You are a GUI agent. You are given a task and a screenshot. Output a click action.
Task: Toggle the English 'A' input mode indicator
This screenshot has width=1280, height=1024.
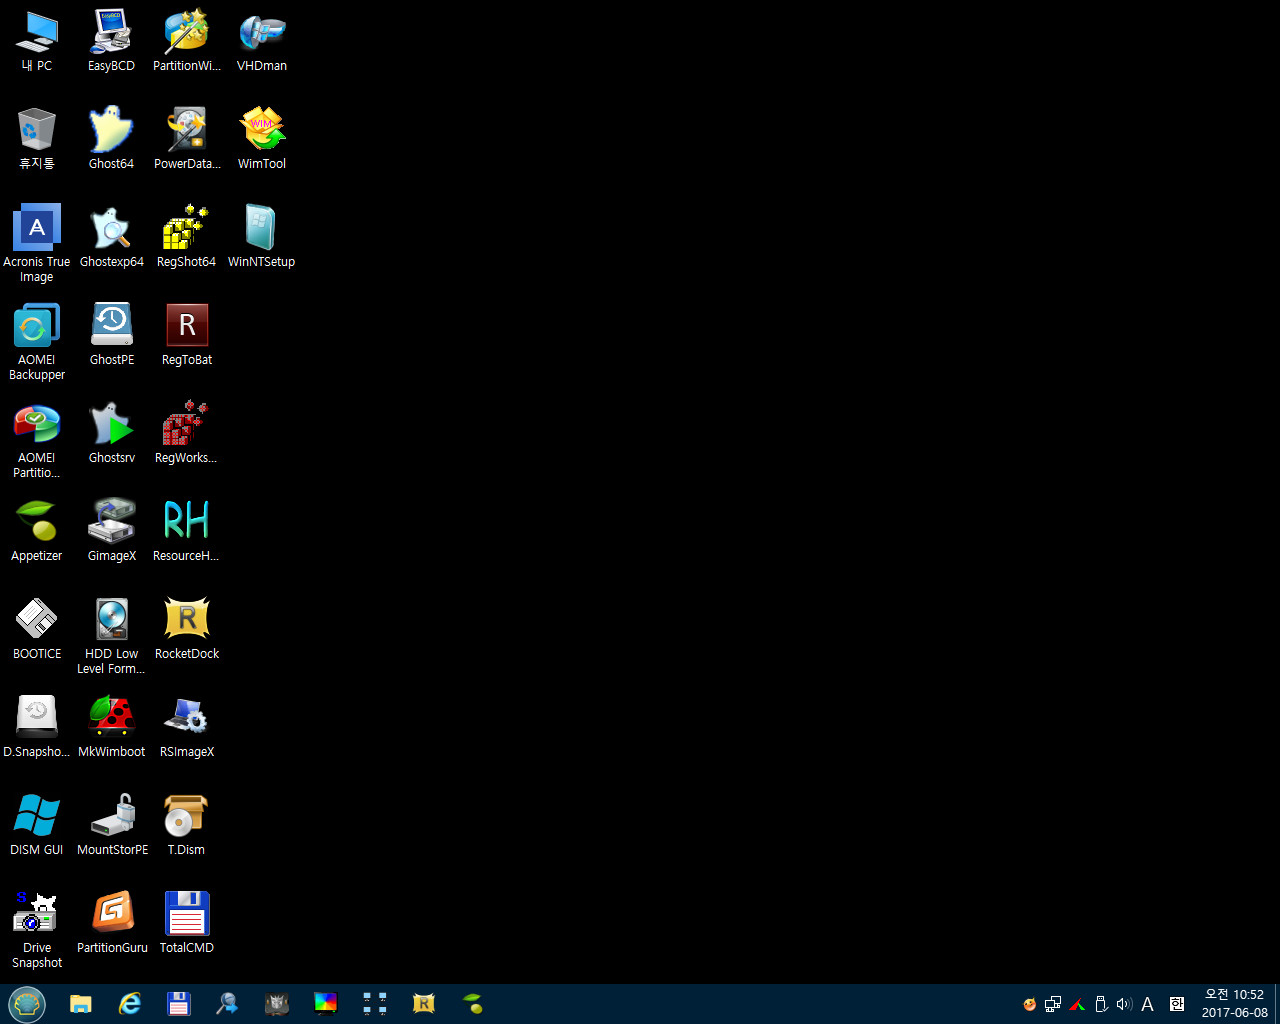[1147, 1004]
